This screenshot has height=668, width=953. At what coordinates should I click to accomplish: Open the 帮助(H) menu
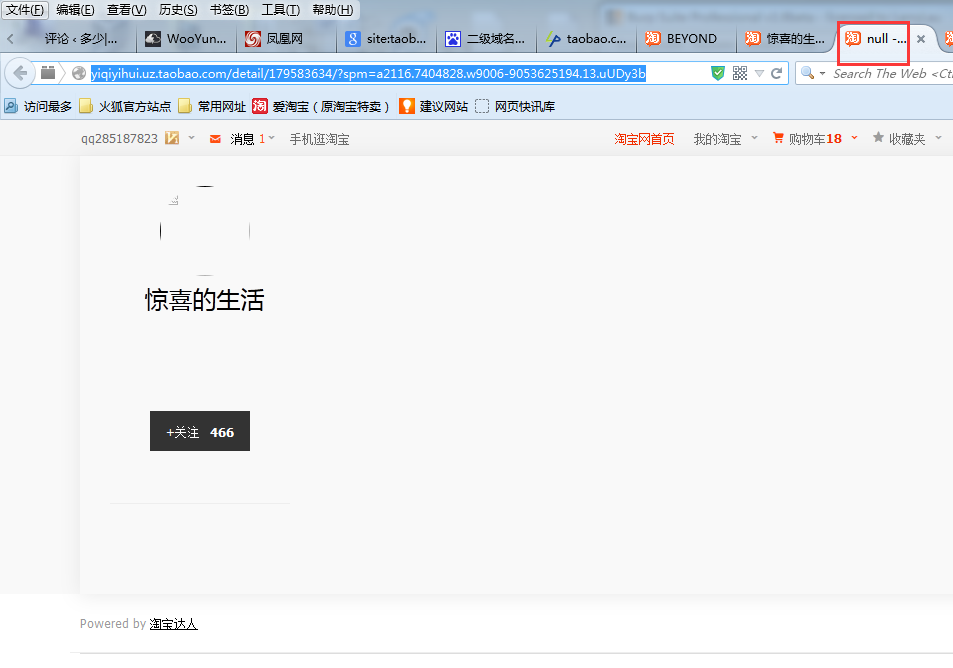(x=332, y=10)
